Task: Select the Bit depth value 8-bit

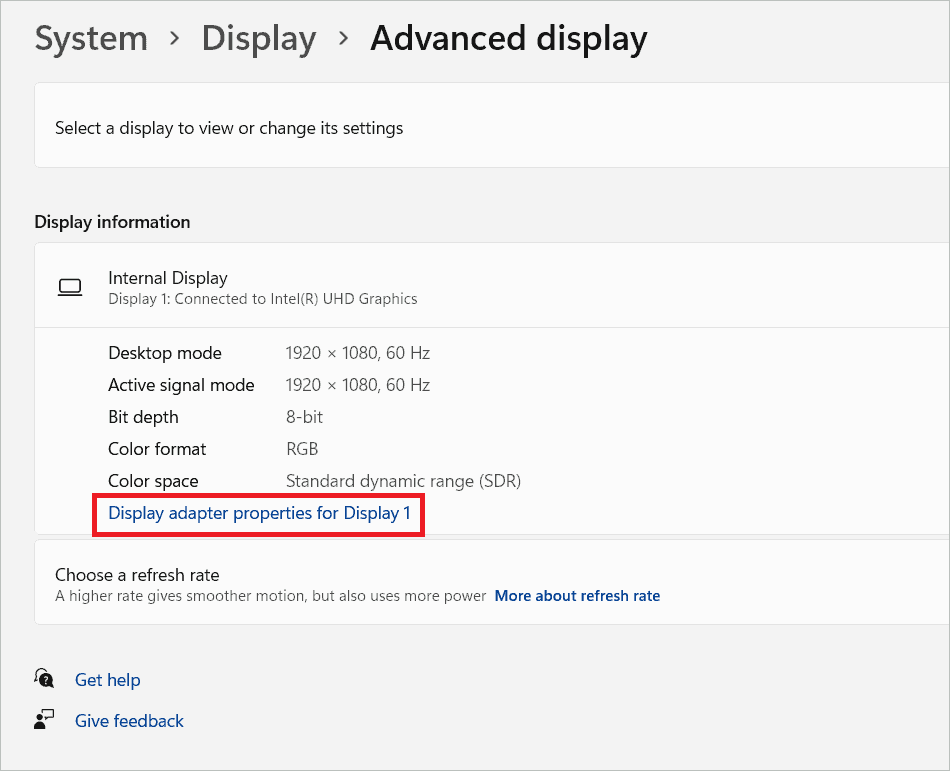Action: [x=304, y=416]
